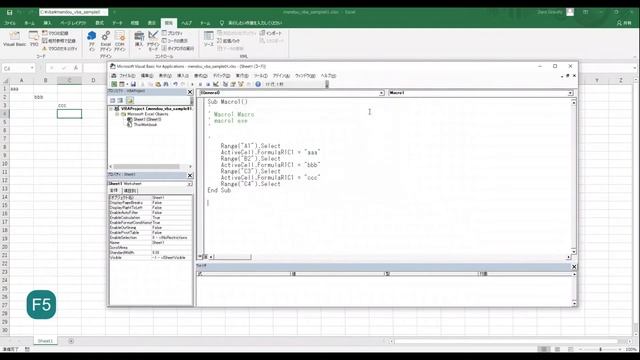Switch to the Excel ホーム ribbon tab
This screenshot has height=360, width=640.
pos(29,23)
